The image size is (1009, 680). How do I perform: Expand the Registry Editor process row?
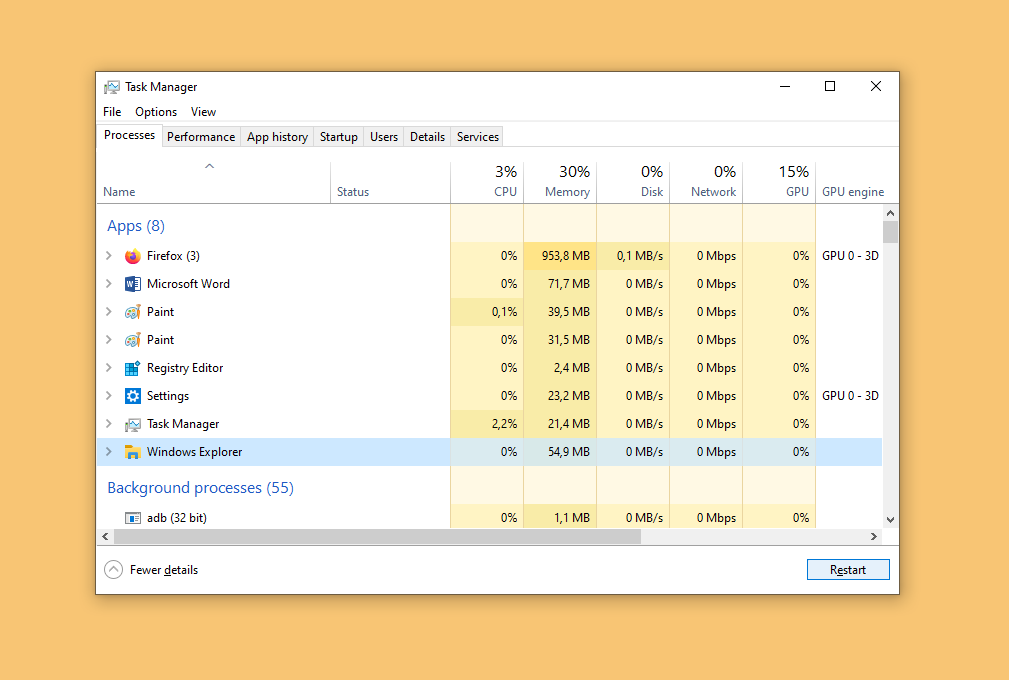(x=109, y=367)
